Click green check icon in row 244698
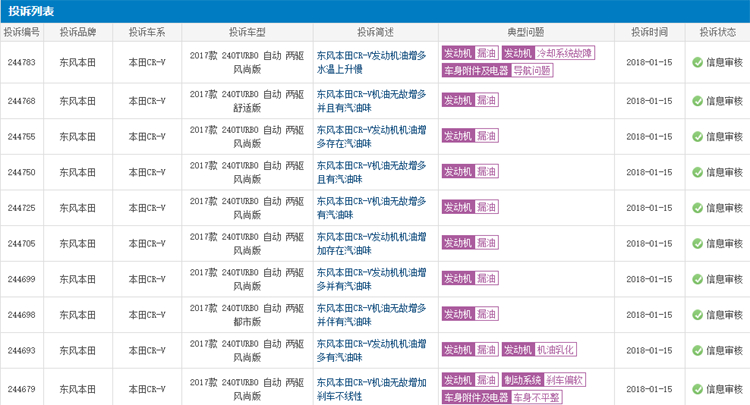The height and width of the screenshot is (405, 750). tap(697, 315)
